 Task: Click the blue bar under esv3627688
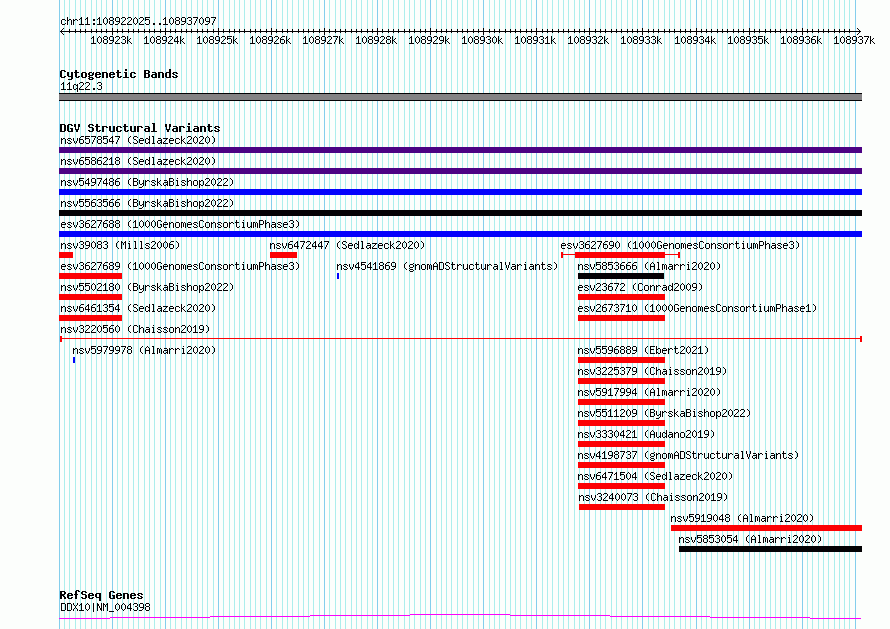click(x=460, y=234)
